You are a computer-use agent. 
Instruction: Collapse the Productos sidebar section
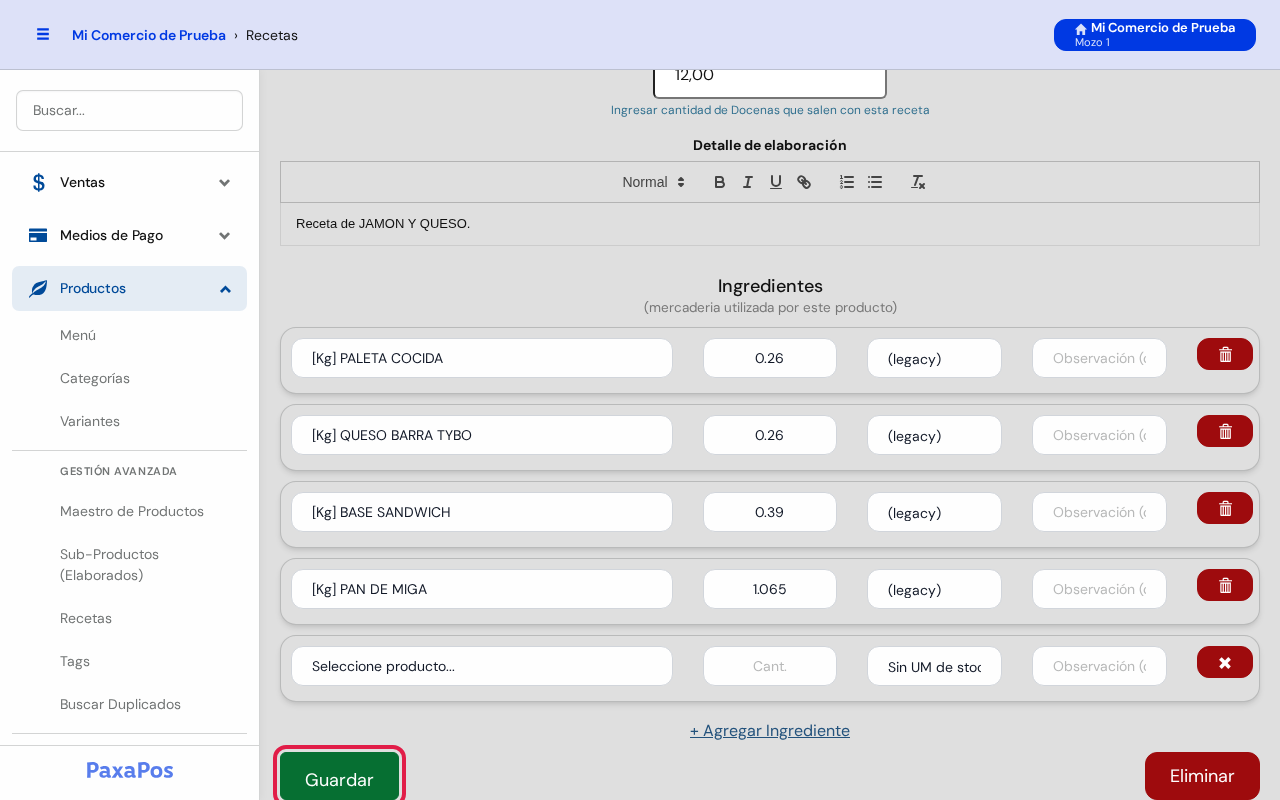129,288
